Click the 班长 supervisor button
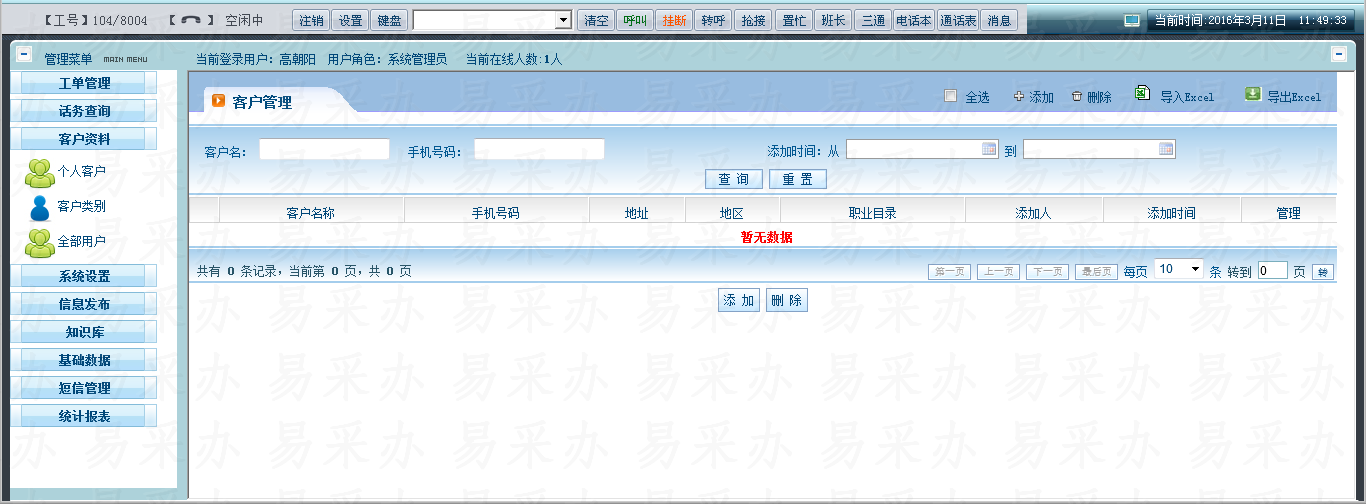Viewport: 1366px width, 504px height. 833,20
